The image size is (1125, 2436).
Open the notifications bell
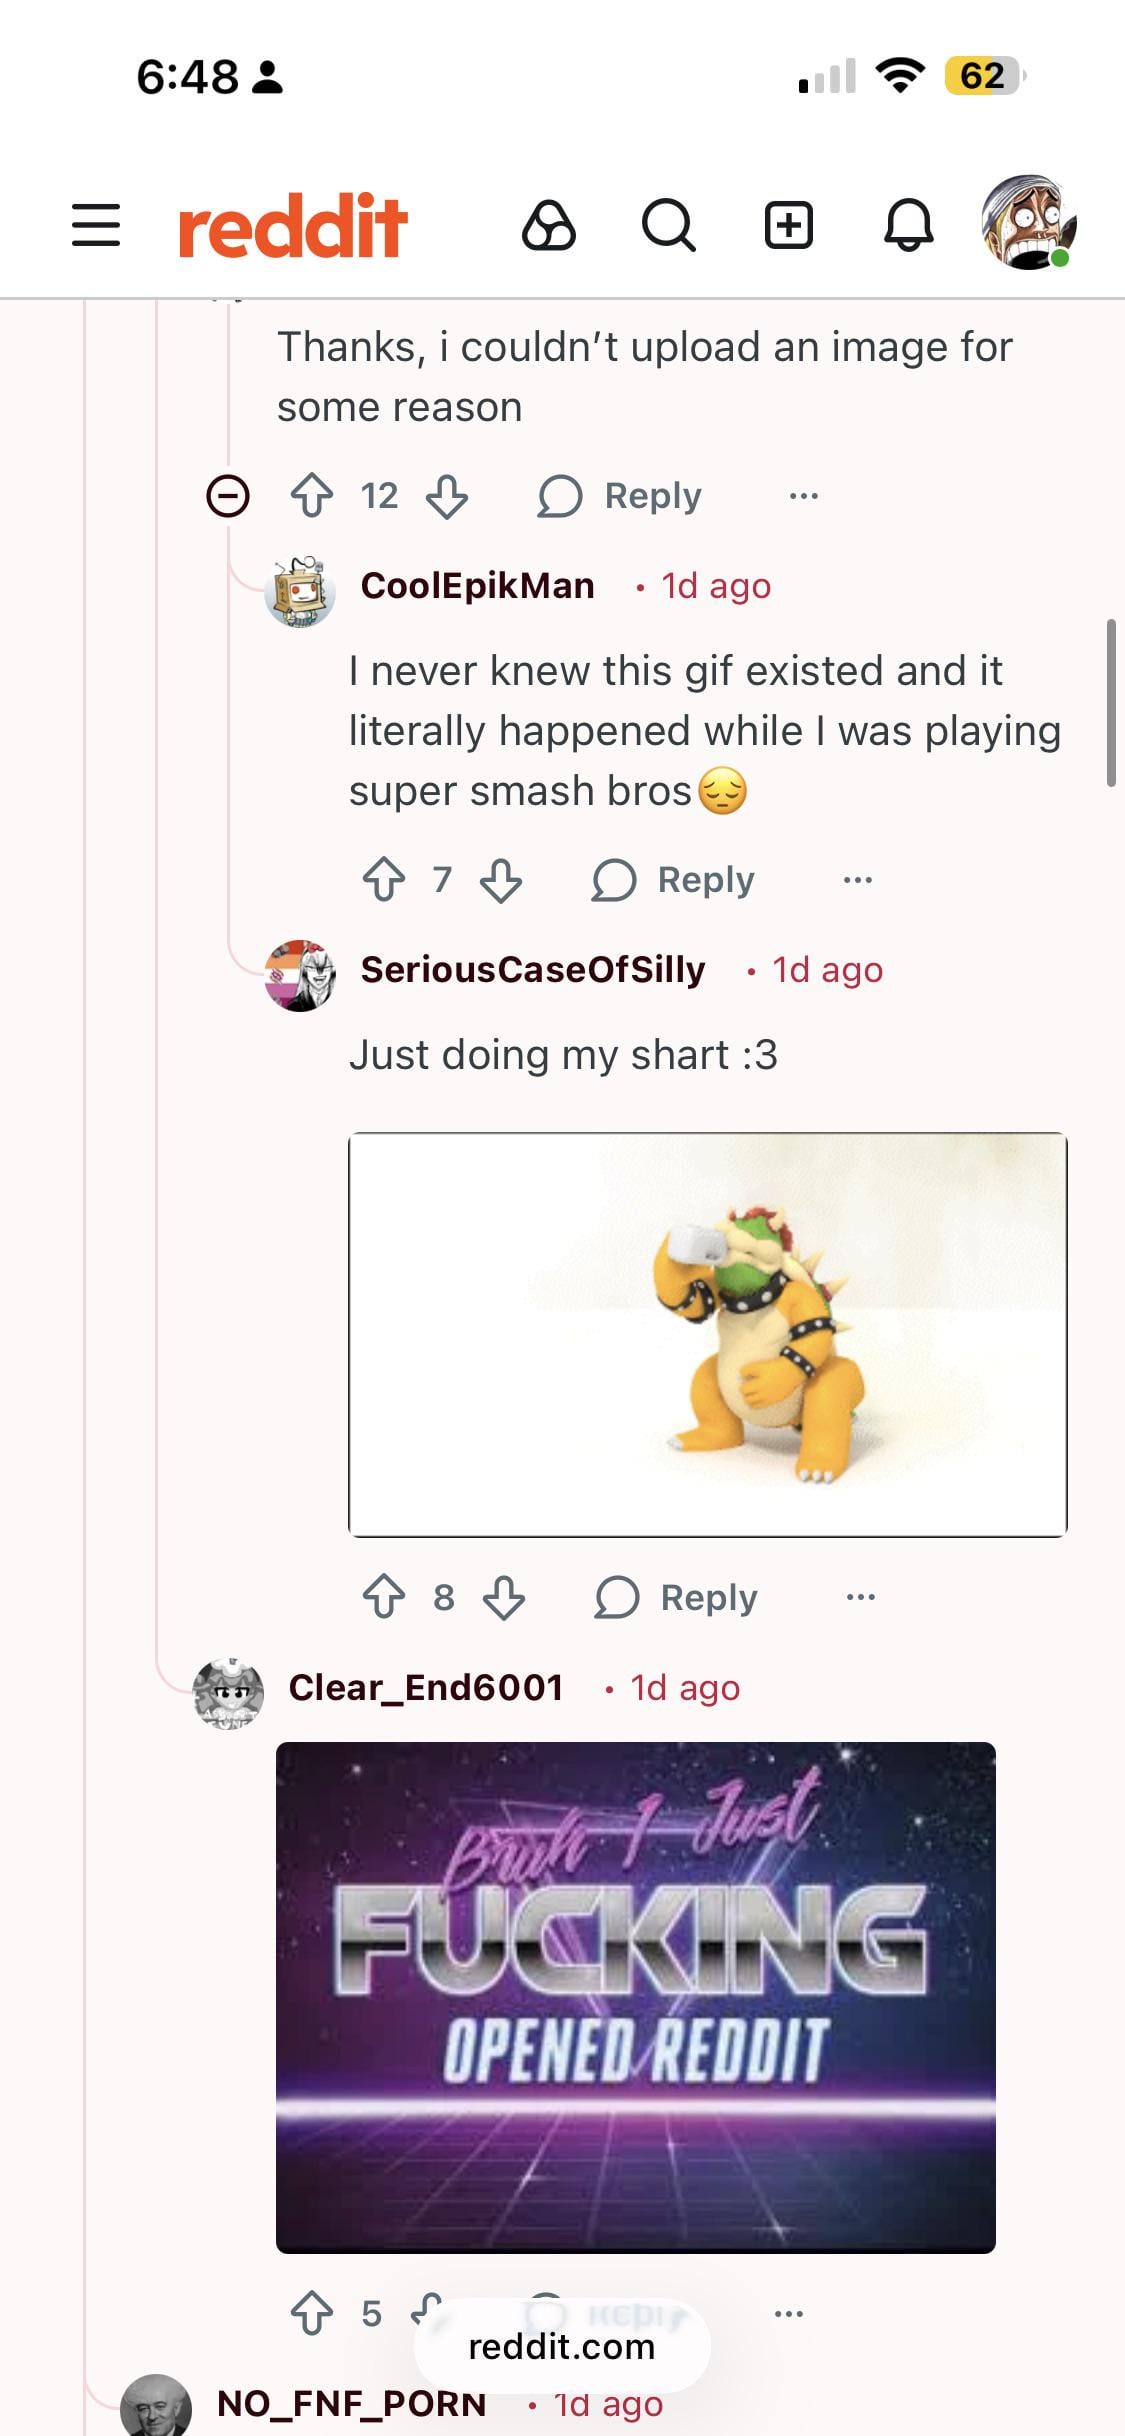[908, 224]
